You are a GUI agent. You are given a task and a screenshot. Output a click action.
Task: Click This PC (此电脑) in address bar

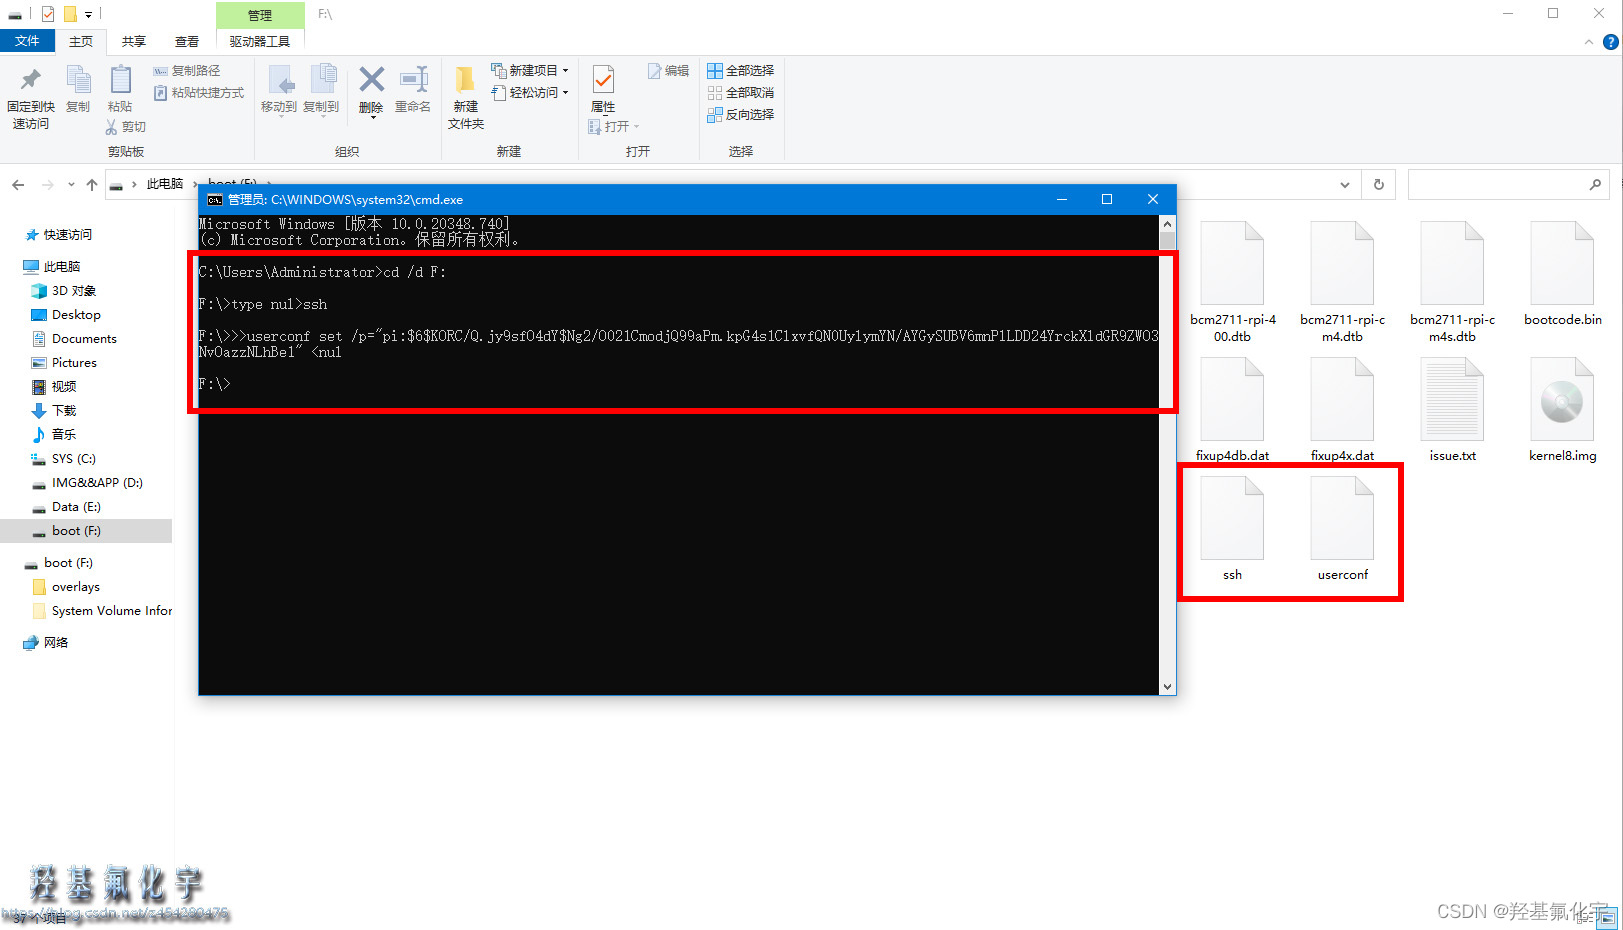point(165,184)
